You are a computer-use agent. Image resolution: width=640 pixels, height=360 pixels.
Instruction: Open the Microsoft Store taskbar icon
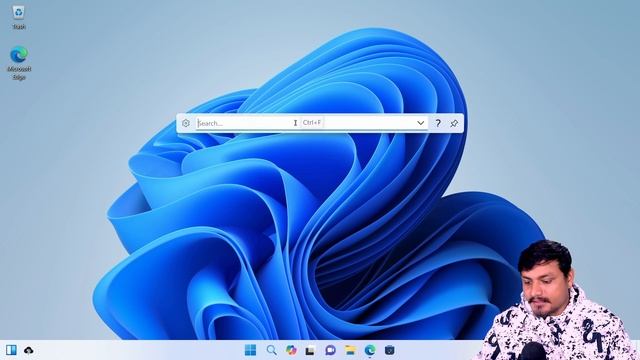pyautogui.click(x=389, y=350)
